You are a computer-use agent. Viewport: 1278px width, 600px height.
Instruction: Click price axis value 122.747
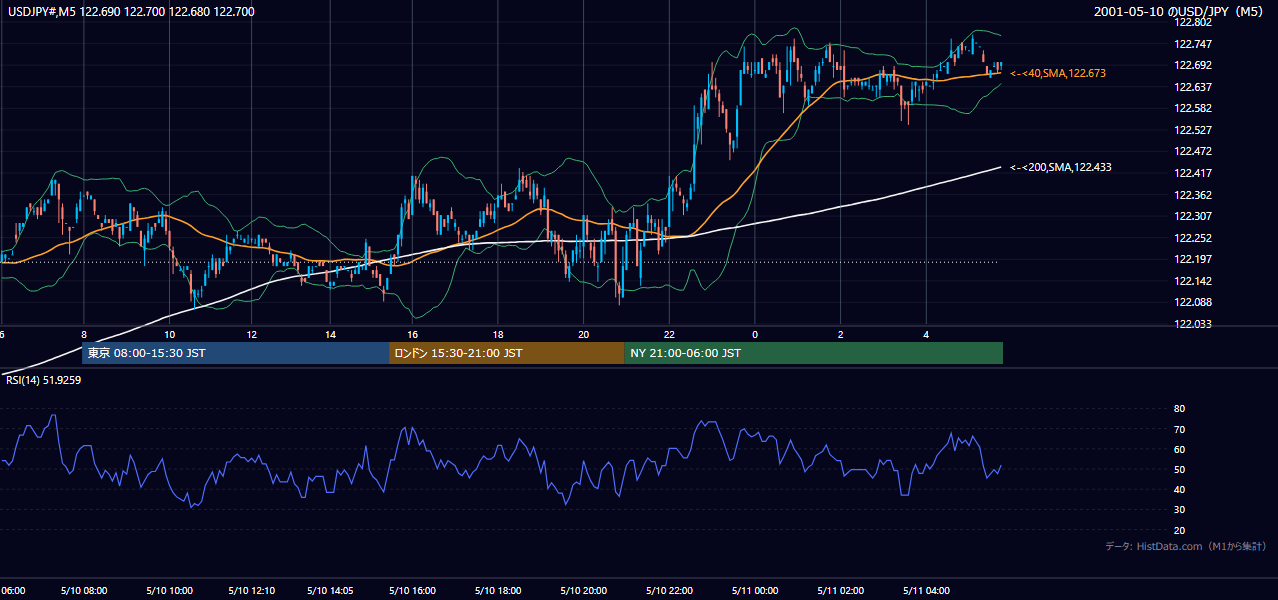point(1195,44)
